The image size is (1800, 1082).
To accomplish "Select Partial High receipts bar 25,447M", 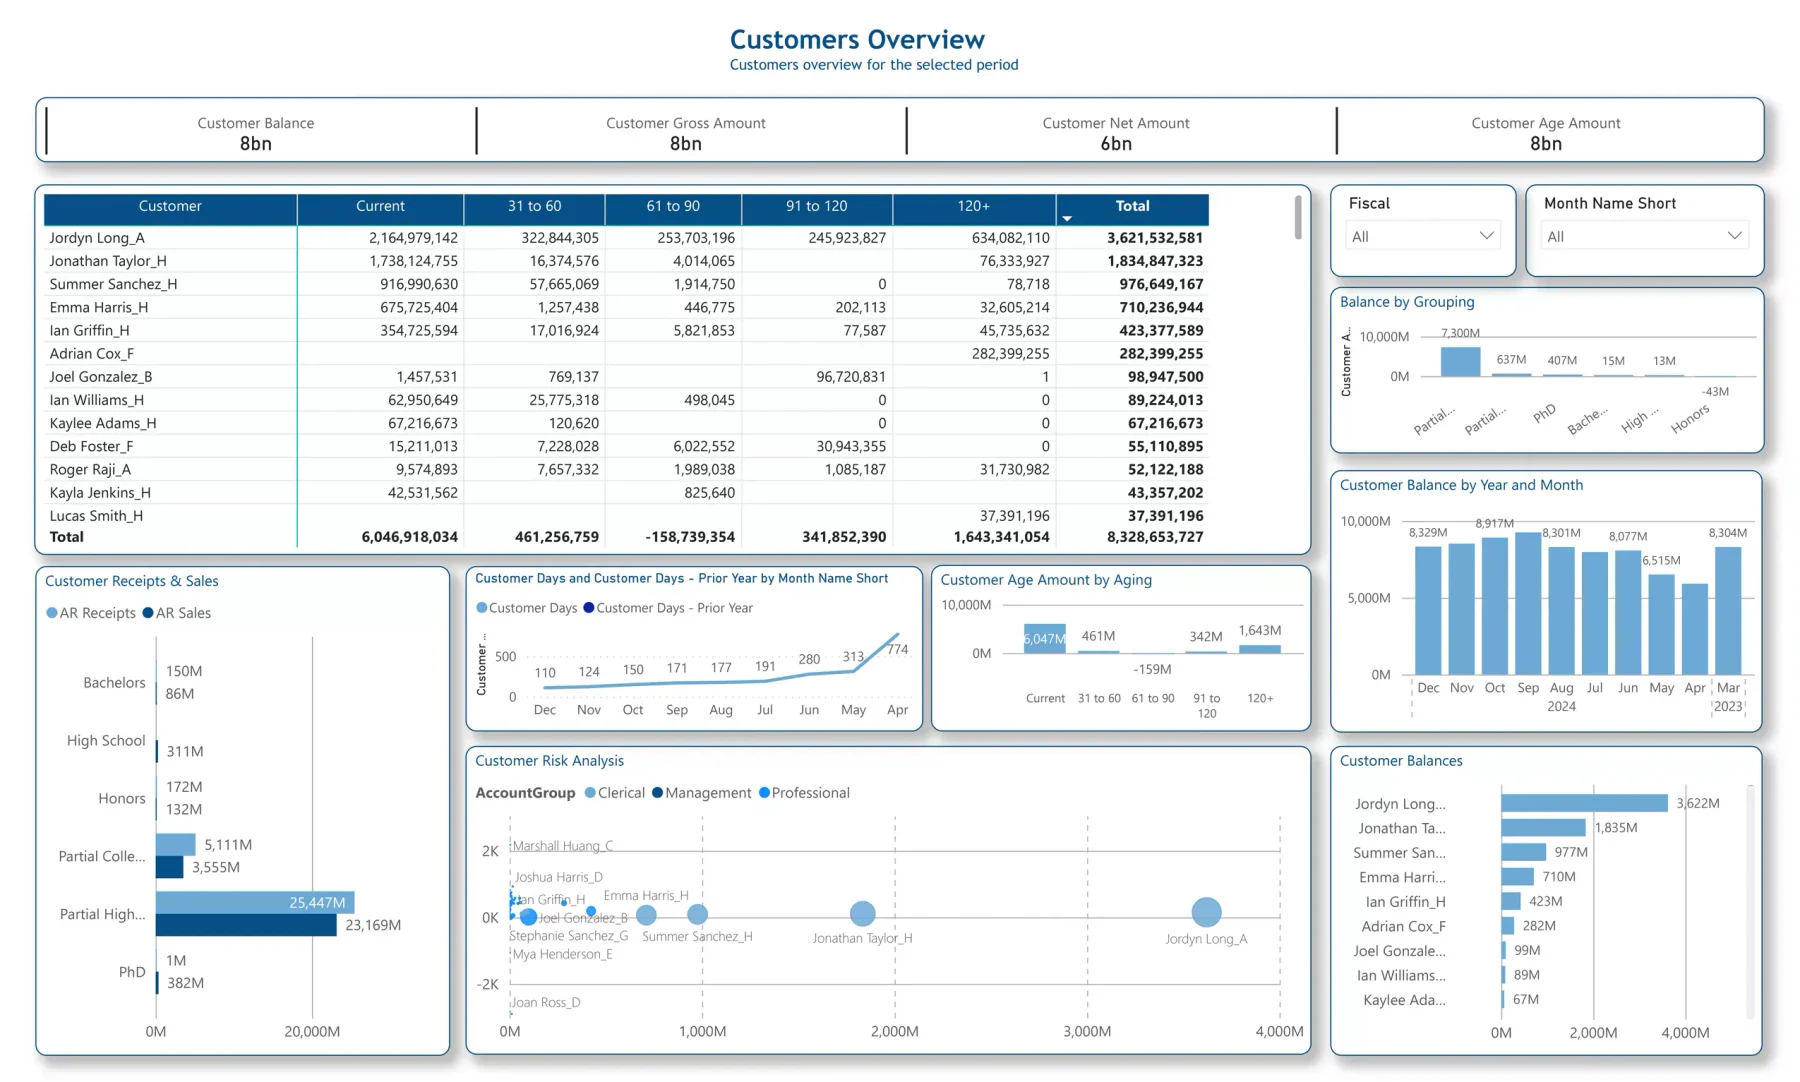I will [x=255, y=902].
